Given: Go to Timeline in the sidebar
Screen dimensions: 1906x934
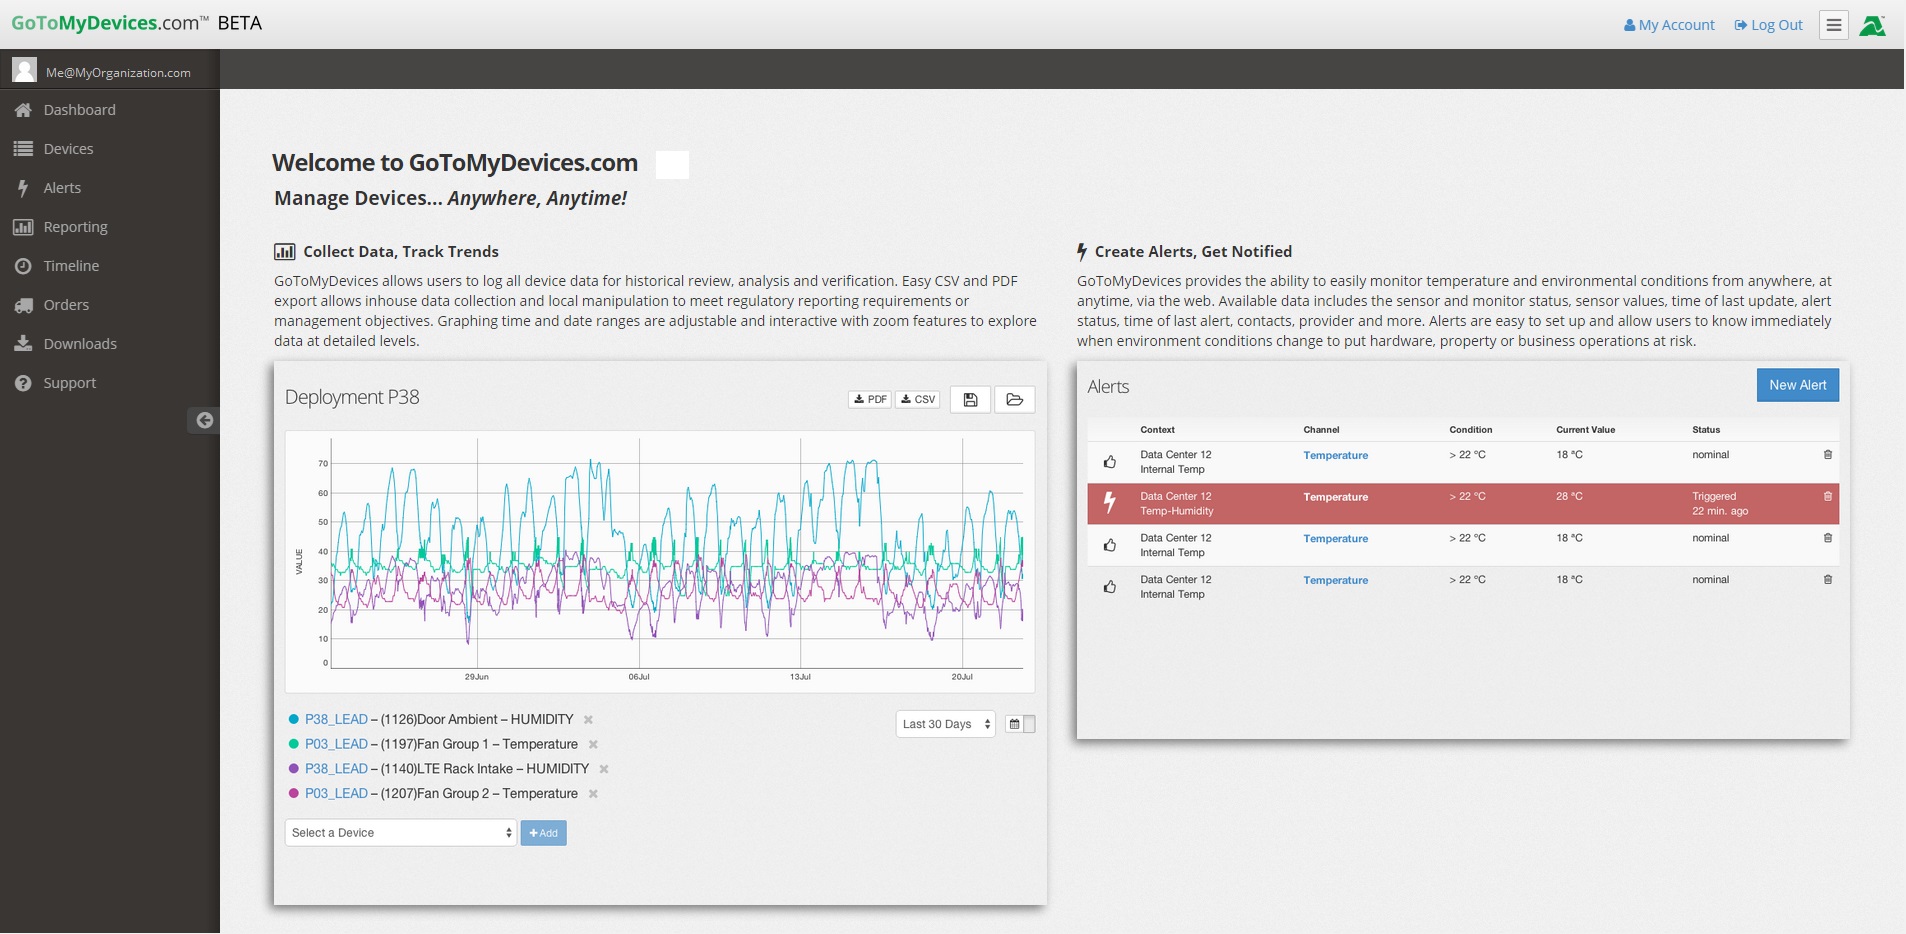Looking at the screenshot, I should click(71, 266).
